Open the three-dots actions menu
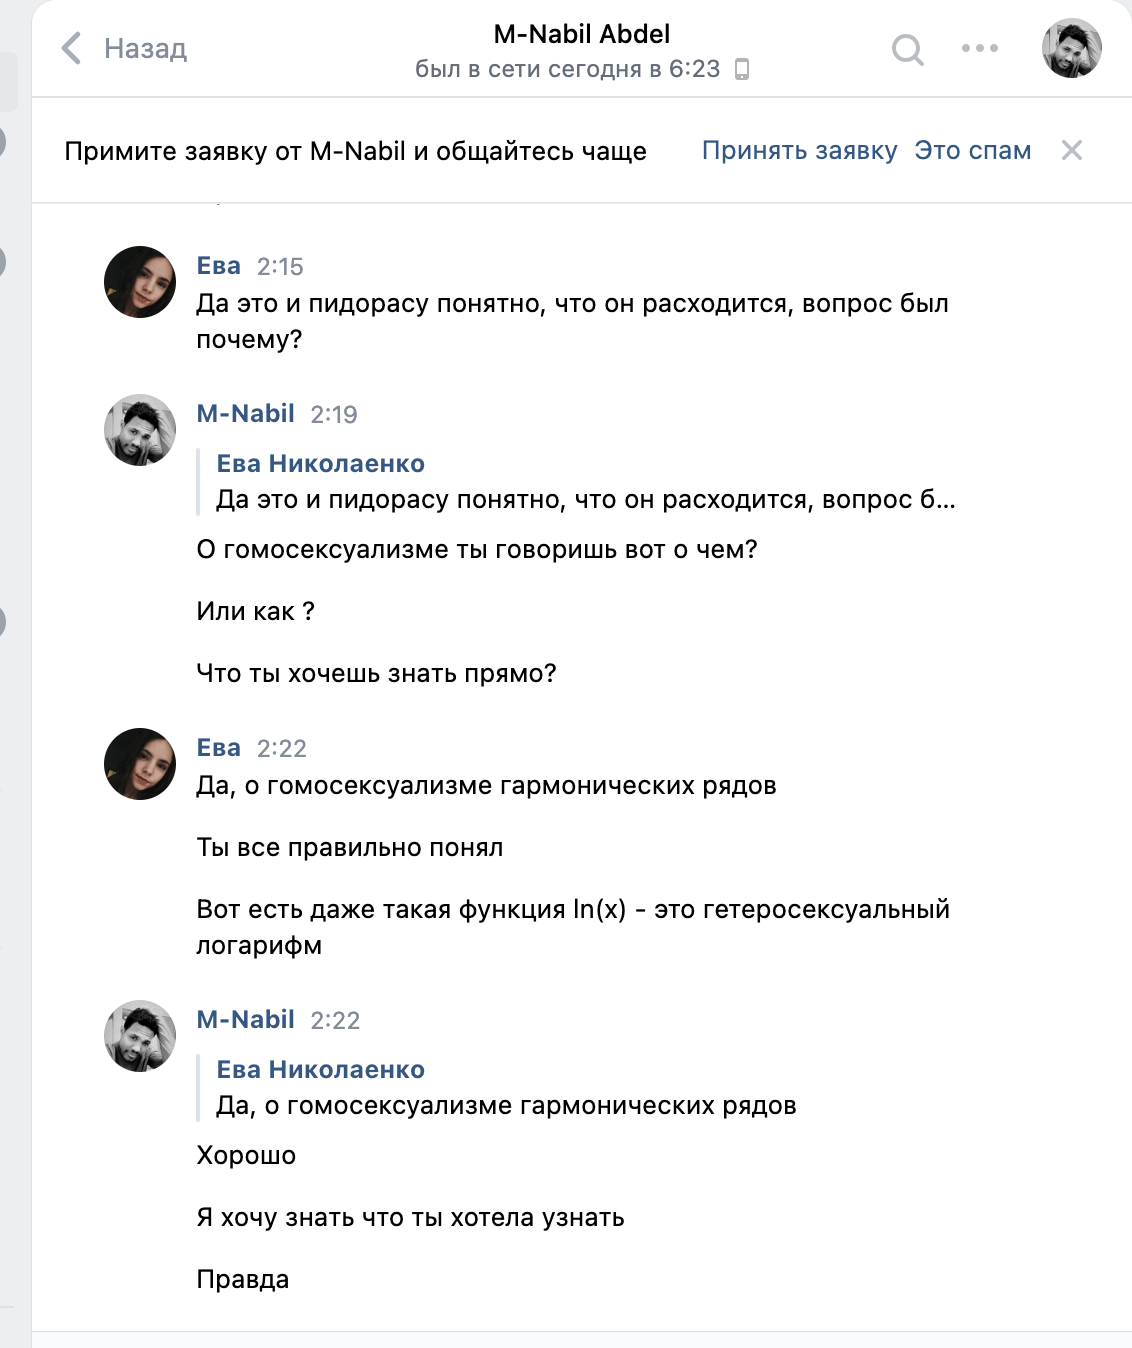Viewport: 1132px width, 1348px height. (979, 48)
